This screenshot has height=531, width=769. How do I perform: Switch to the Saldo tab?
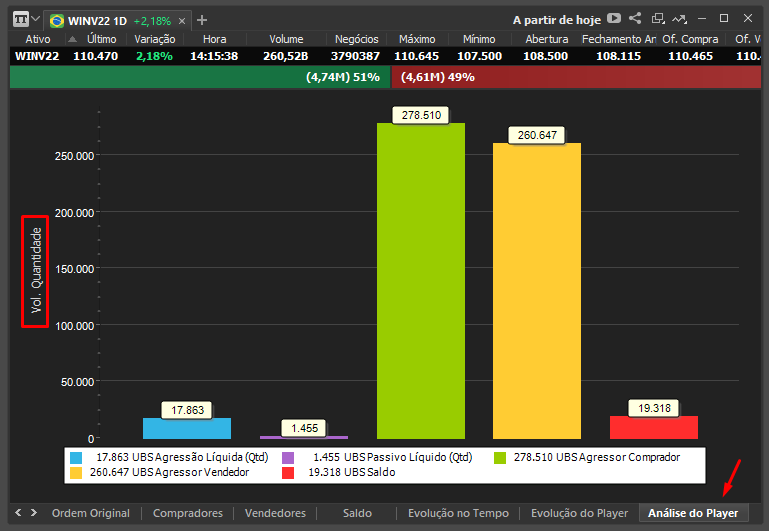(x=357, y=513)
